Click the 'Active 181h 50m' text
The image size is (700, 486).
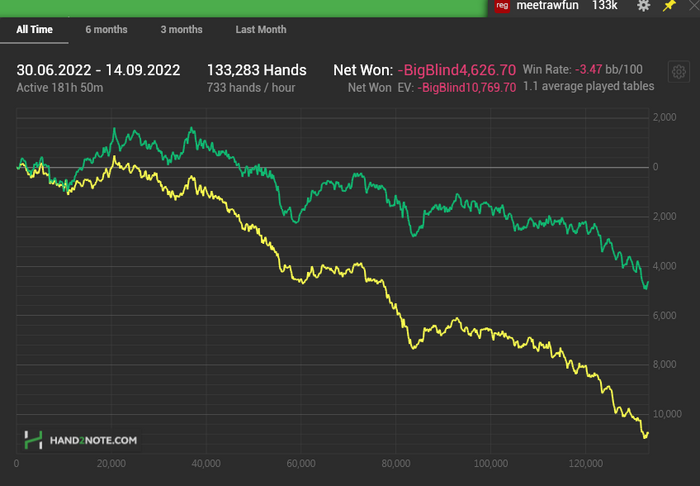click(x=60, y=88)
